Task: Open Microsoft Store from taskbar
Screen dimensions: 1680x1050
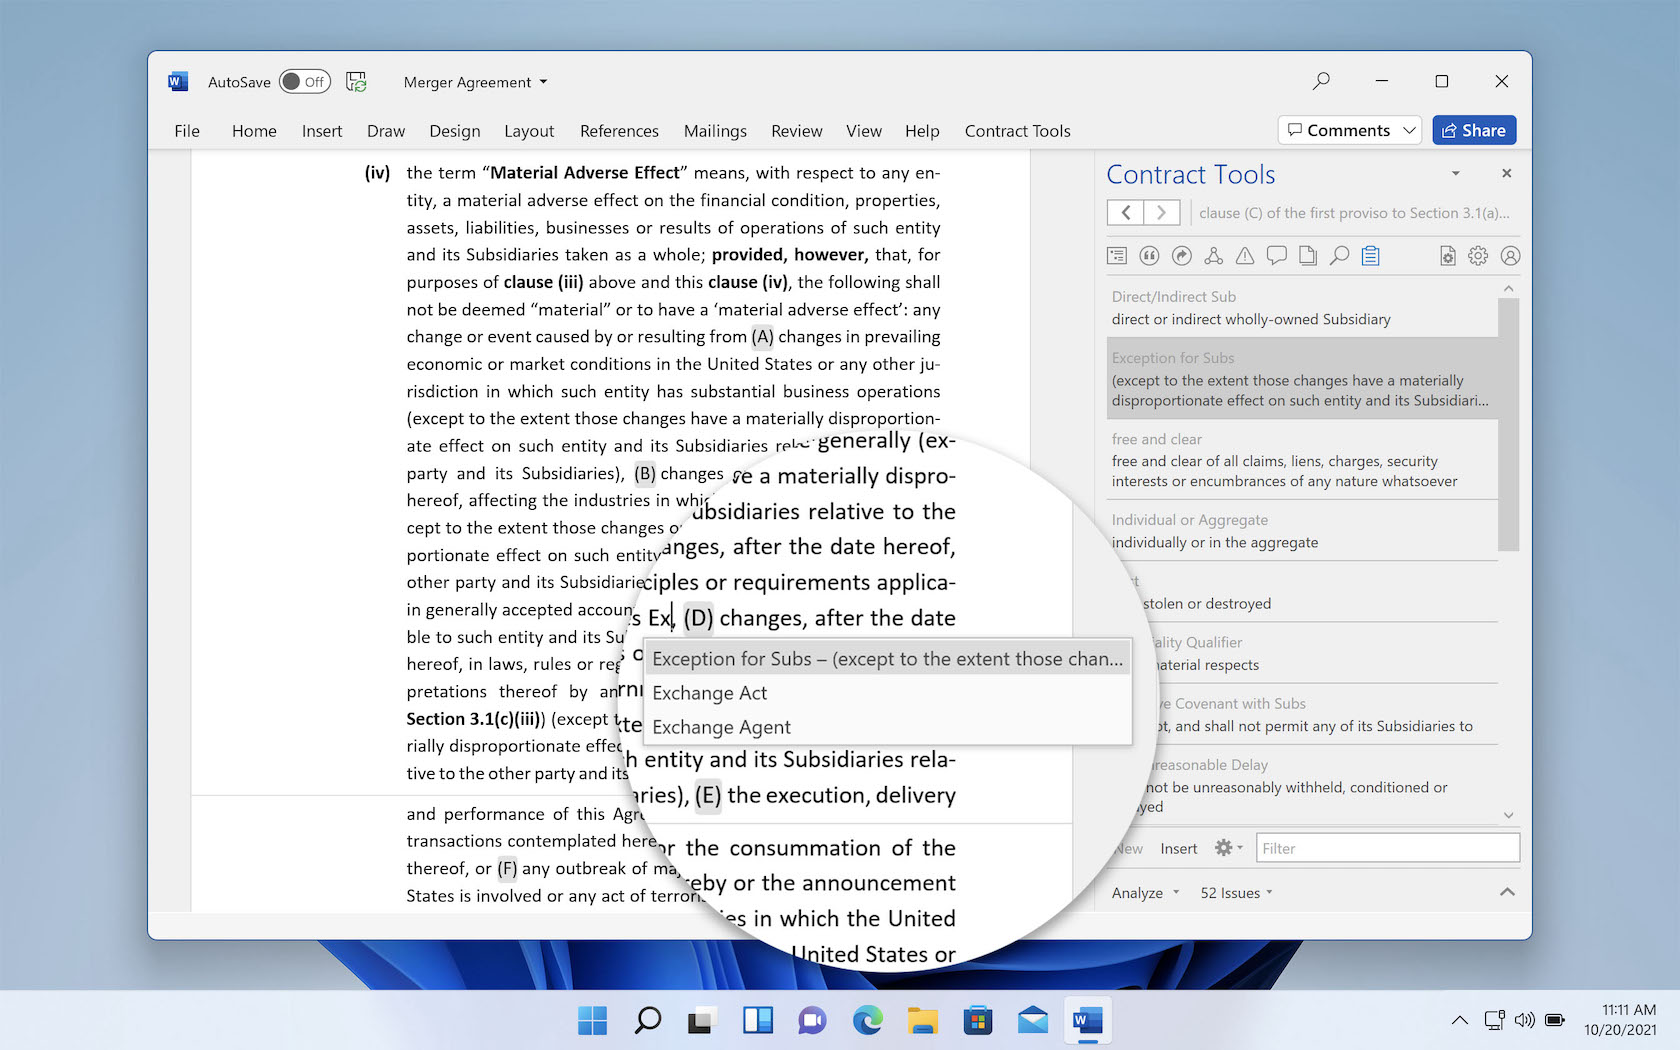Action: [977, 1020]
